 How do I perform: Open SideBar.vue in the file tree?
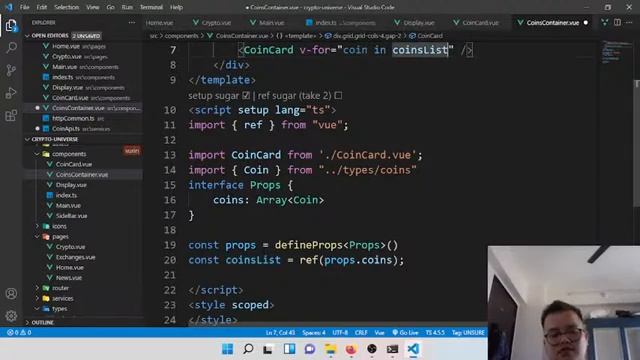point(71,216)
